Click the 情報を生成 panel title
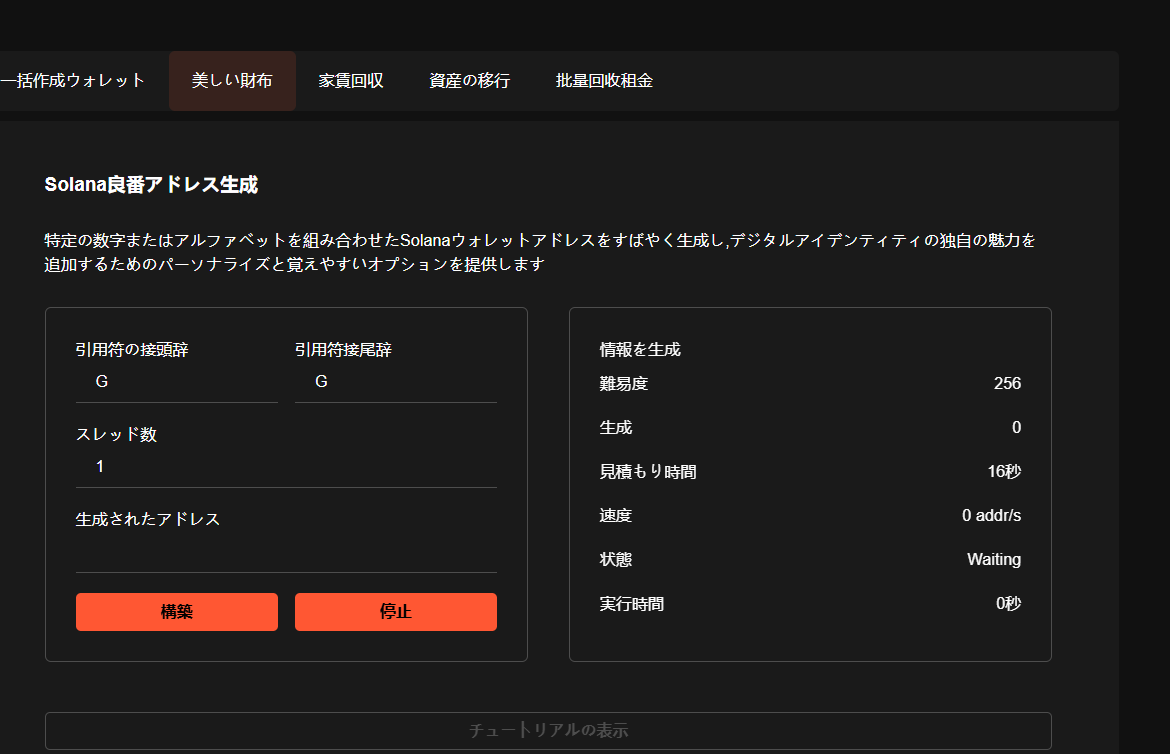 pyautogui.click(x=639, y=350)
